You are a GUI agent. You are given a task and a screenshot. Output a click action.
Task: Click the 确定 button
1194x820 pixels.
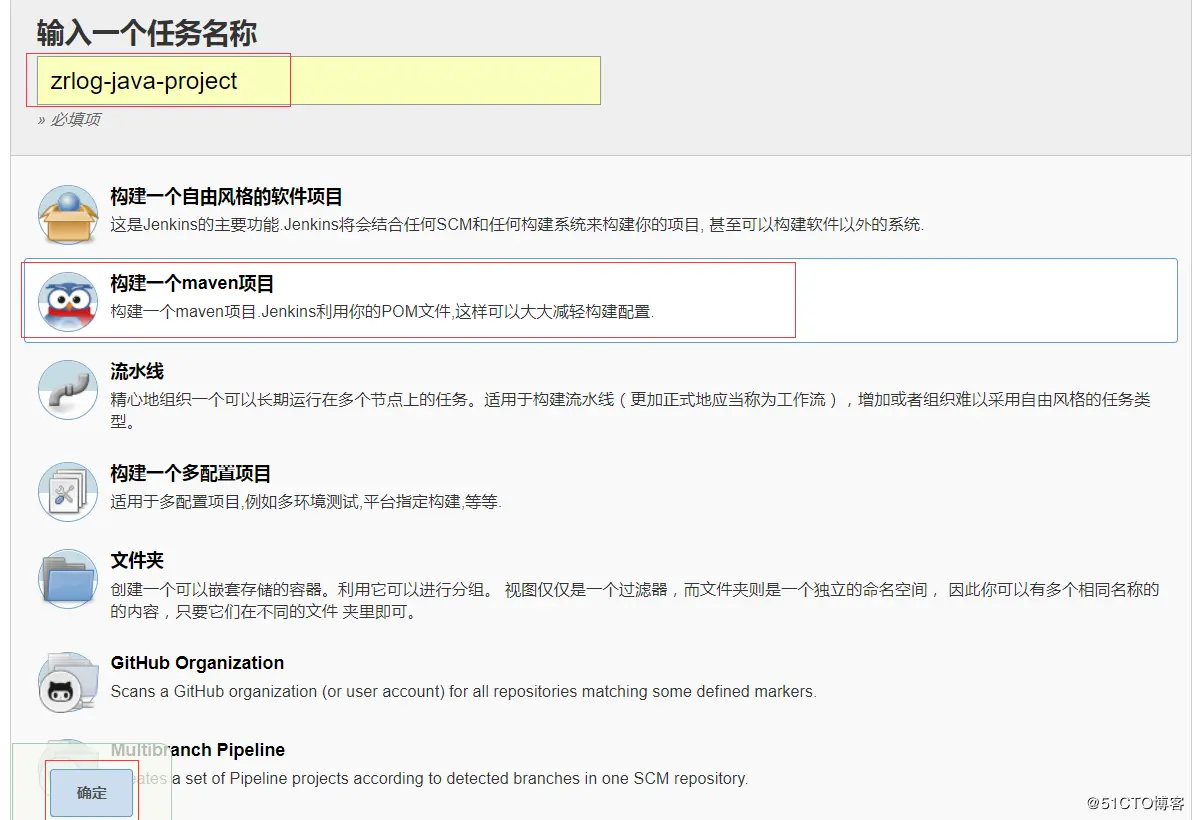tap(91, 793)
